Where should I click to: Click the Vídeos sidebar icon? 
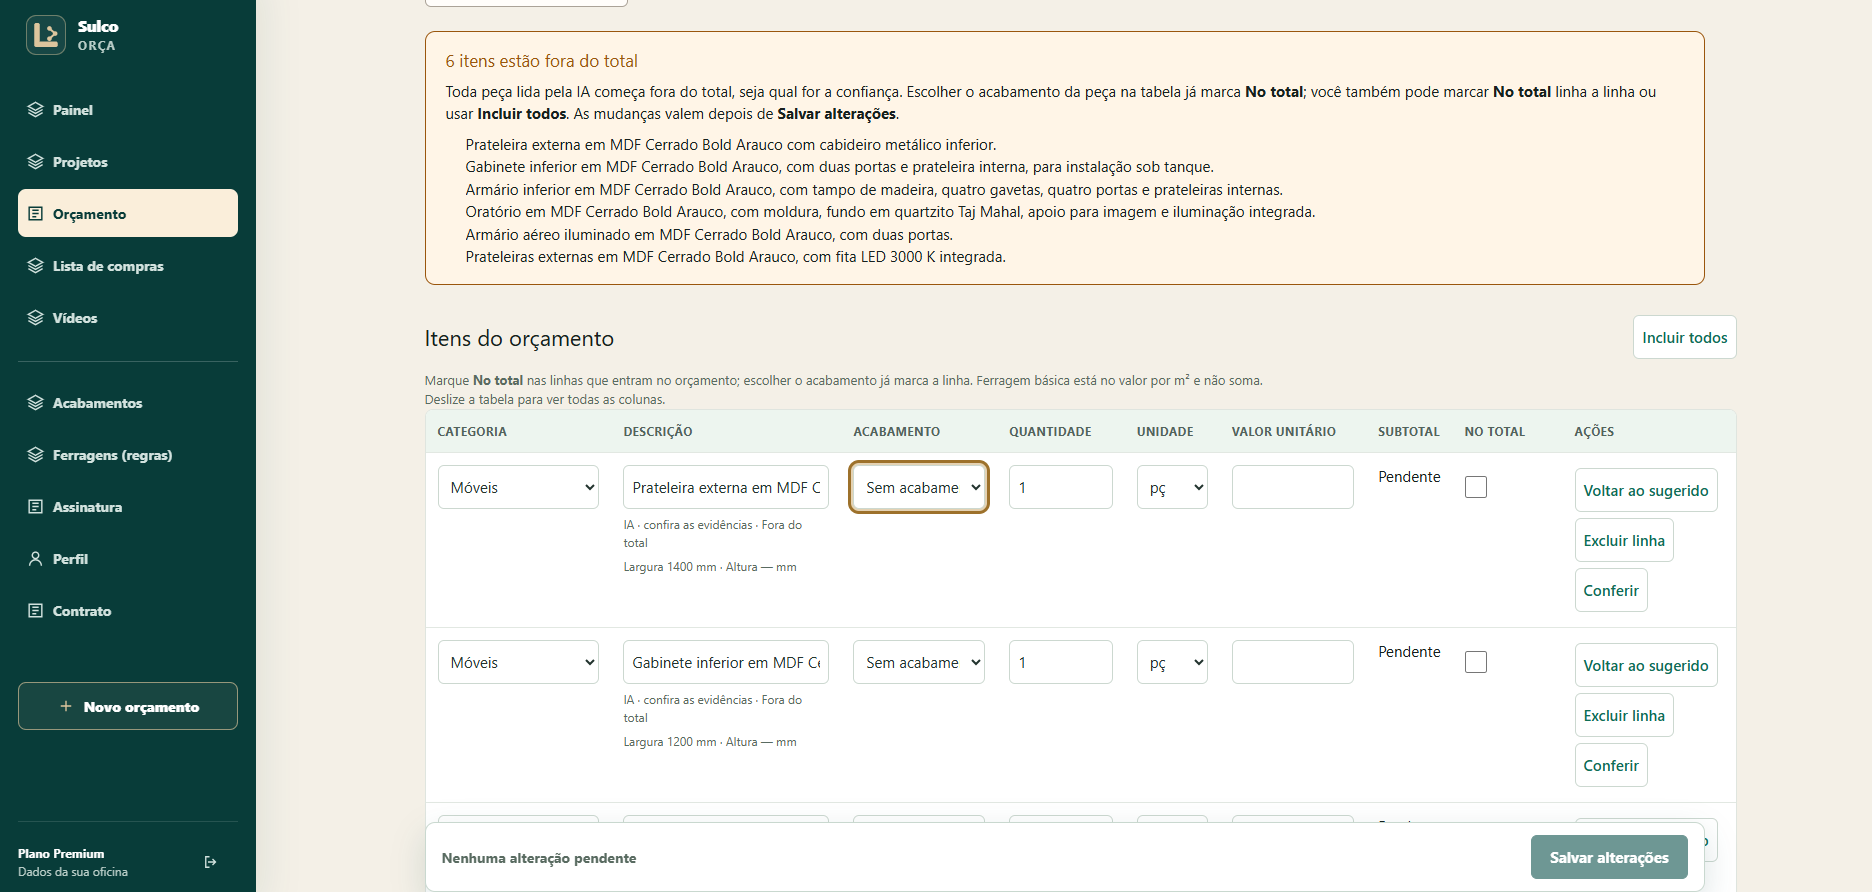click(x=36, y=318)
